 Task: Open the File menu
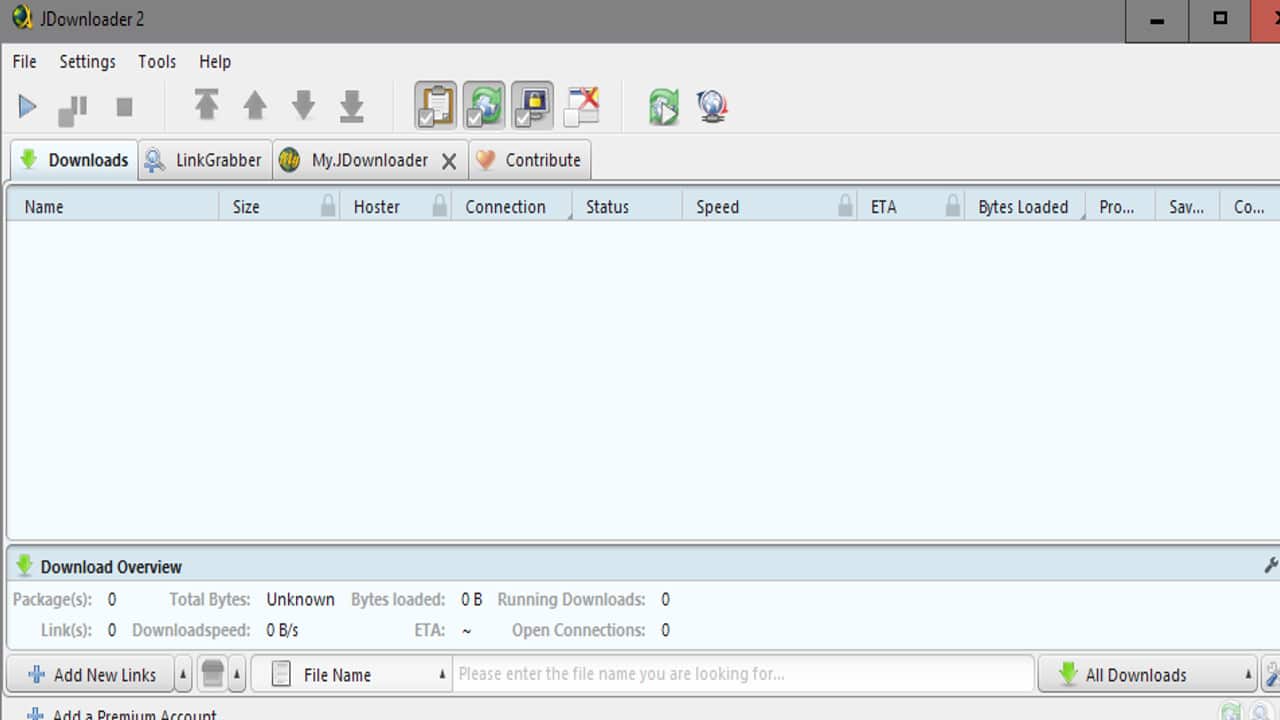click(24, 61)
